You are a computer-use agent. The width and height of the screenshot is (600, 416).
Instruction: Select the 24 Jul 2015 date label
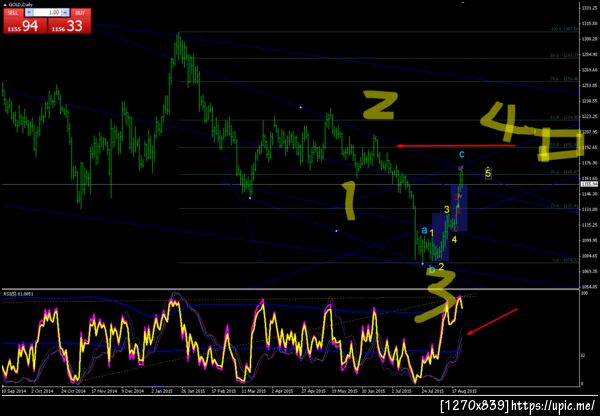click(x=433, y=391)
